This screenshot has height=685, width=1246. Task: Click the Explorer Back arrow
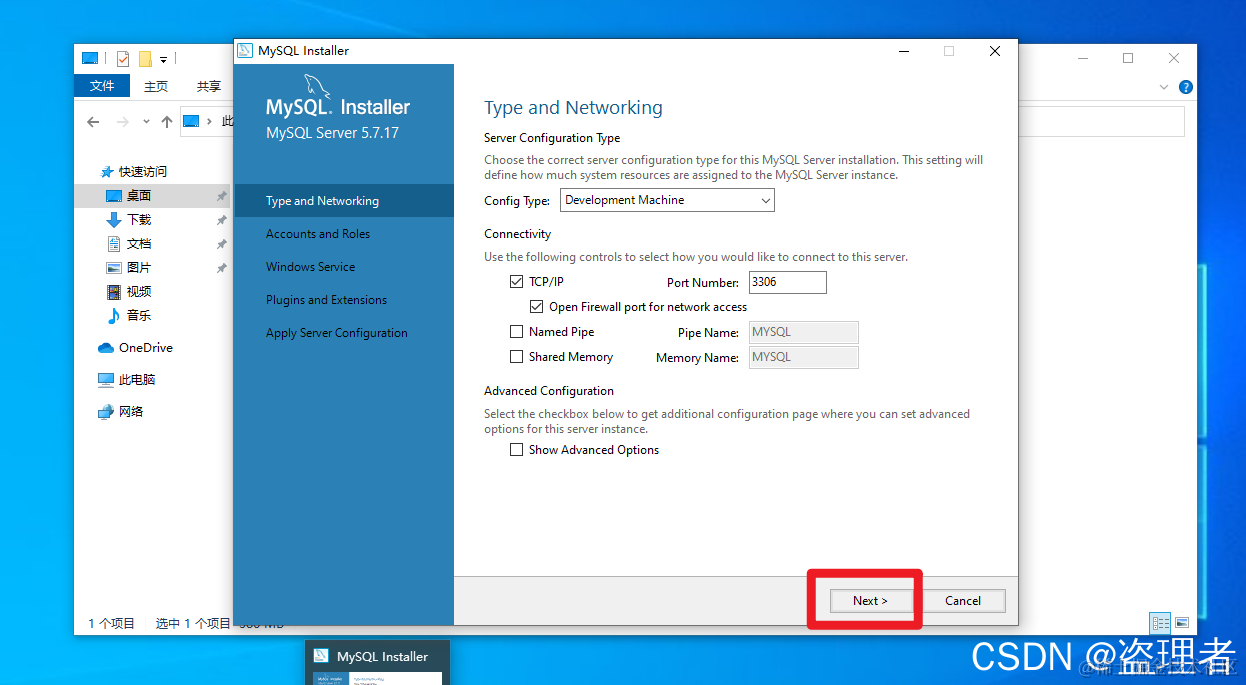(93, 122)
